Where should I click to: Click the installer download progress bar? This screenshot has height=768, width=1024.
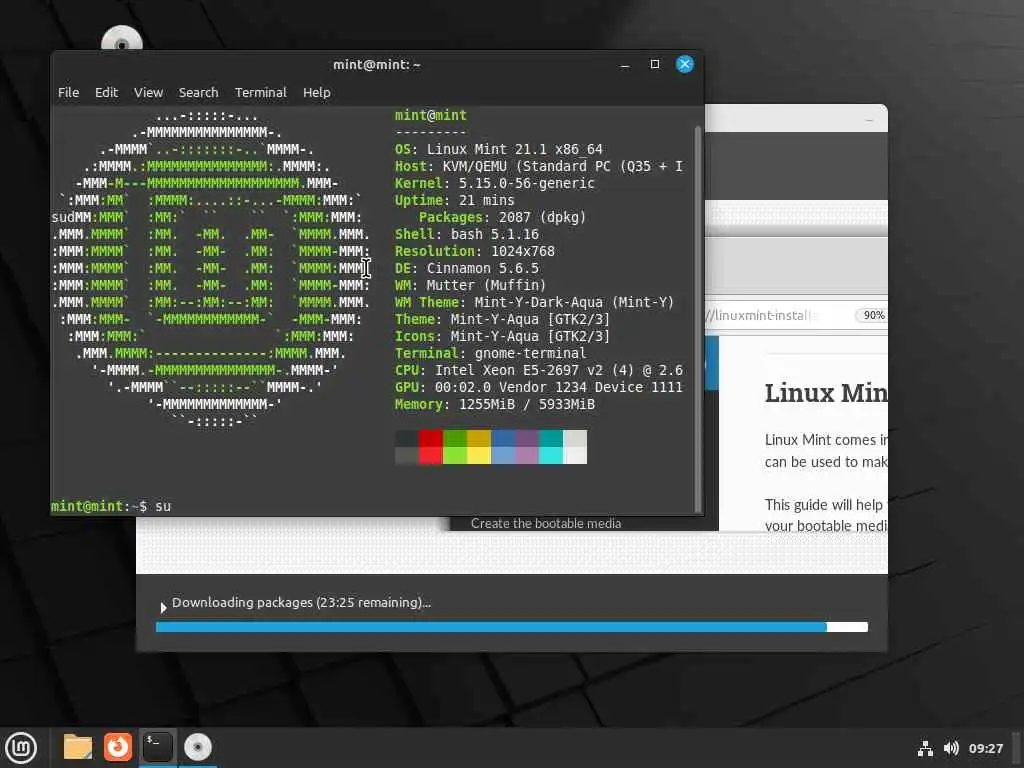coord(512,627)
